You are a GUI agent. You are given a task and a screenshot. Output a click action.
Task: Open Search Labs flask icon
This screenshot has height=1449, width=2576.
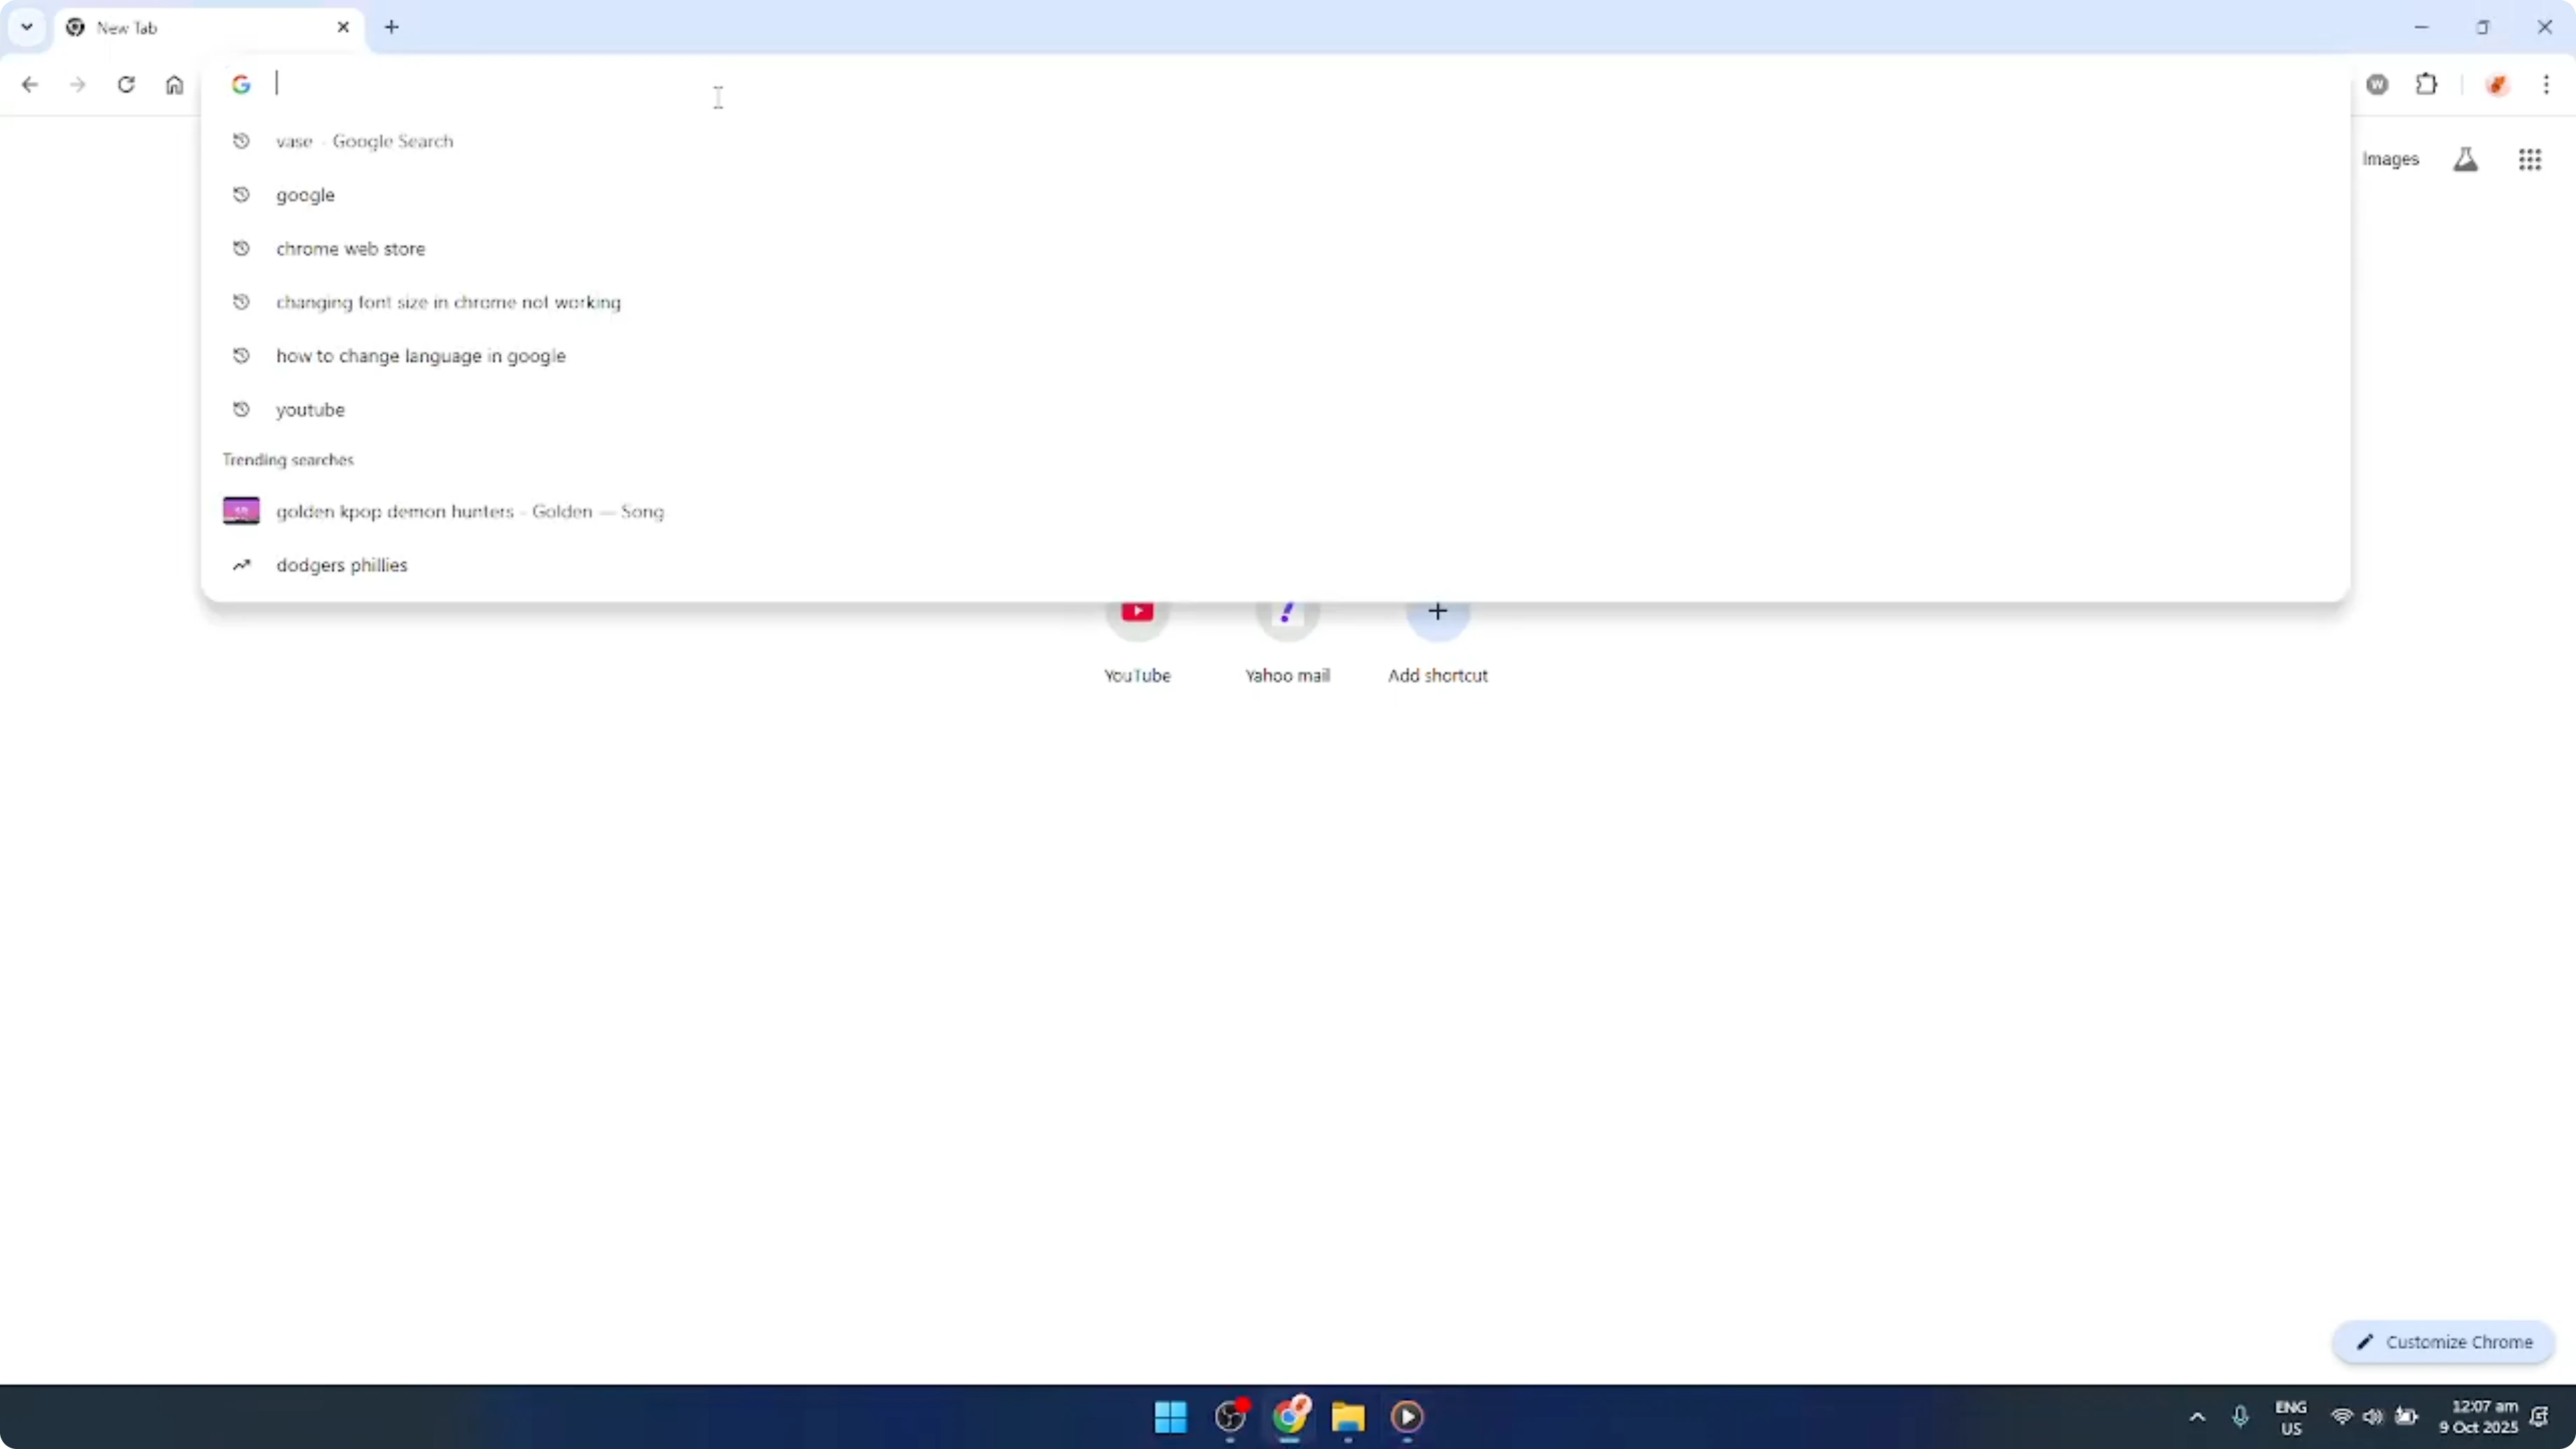coord(2466,159)
